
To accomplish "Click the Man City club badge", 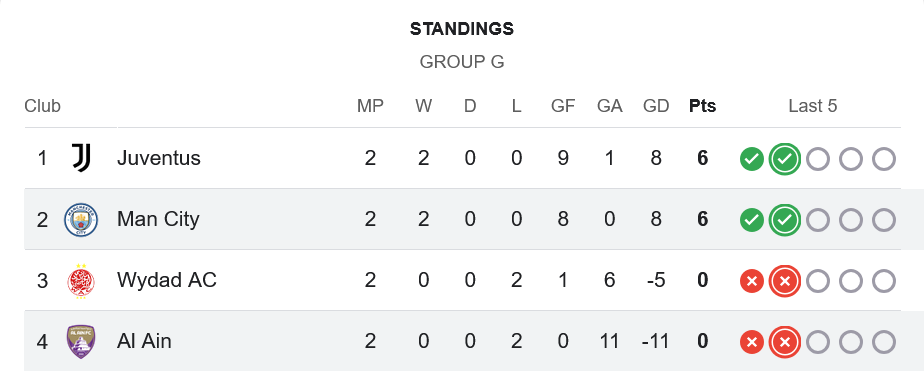I will tap(81, 219).
